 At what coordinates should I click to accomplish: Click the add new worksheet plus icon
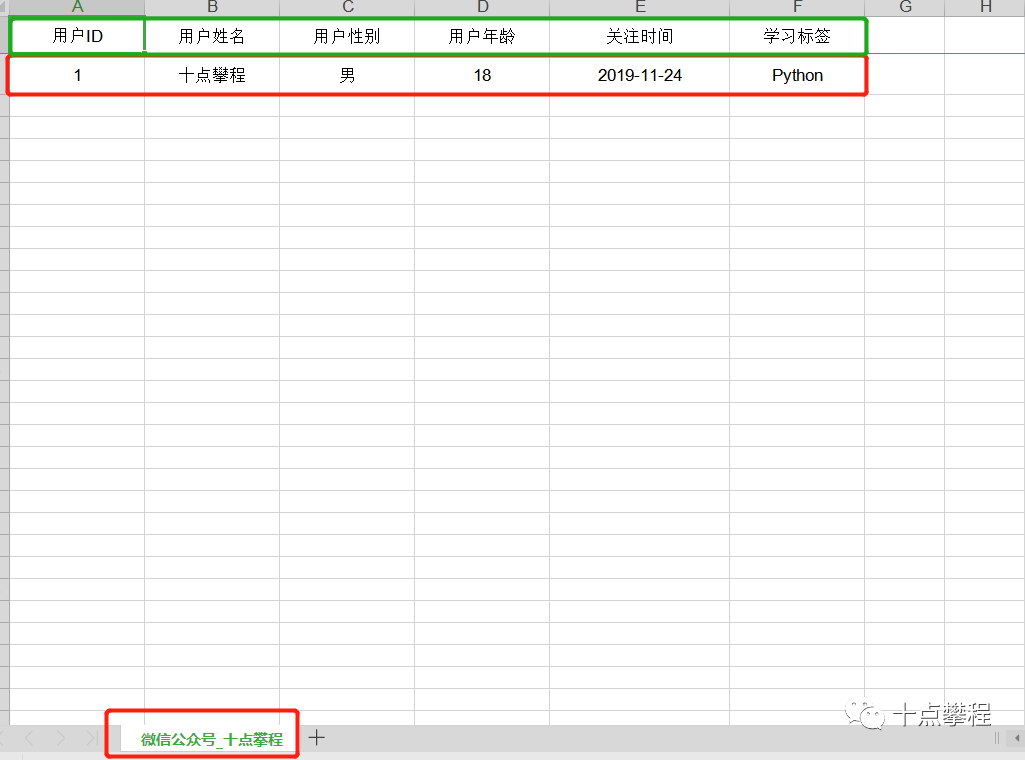pyautogui.click(x=317, y=736)
